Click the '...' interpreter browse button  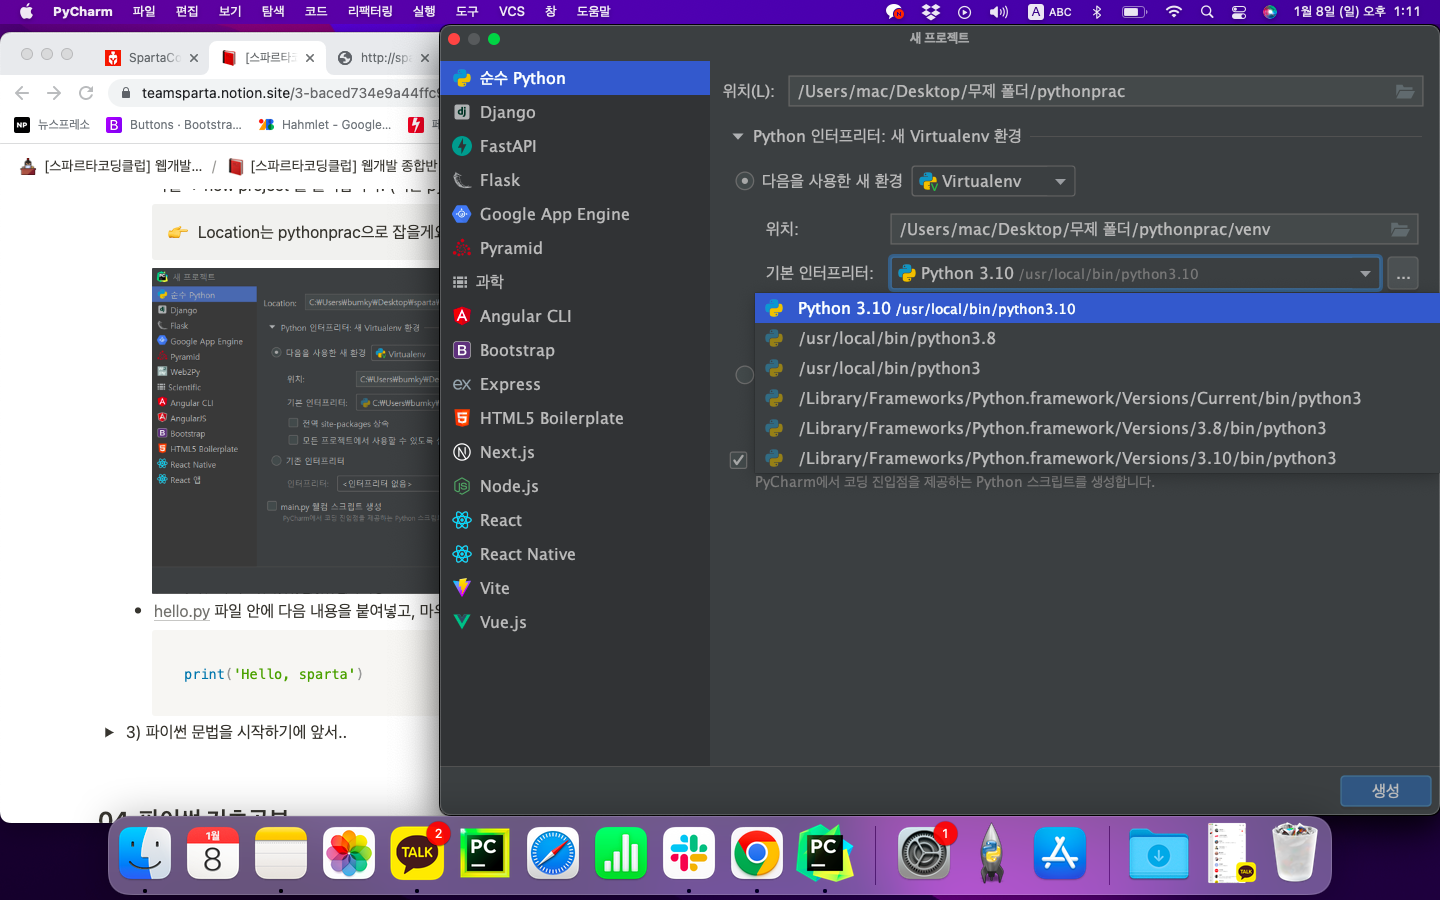coord(1403,274)
